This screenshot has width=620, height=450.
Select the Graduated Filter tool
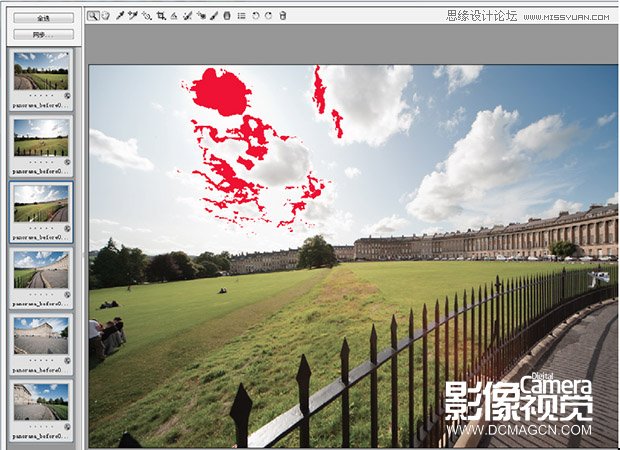[x=227, y=16]
